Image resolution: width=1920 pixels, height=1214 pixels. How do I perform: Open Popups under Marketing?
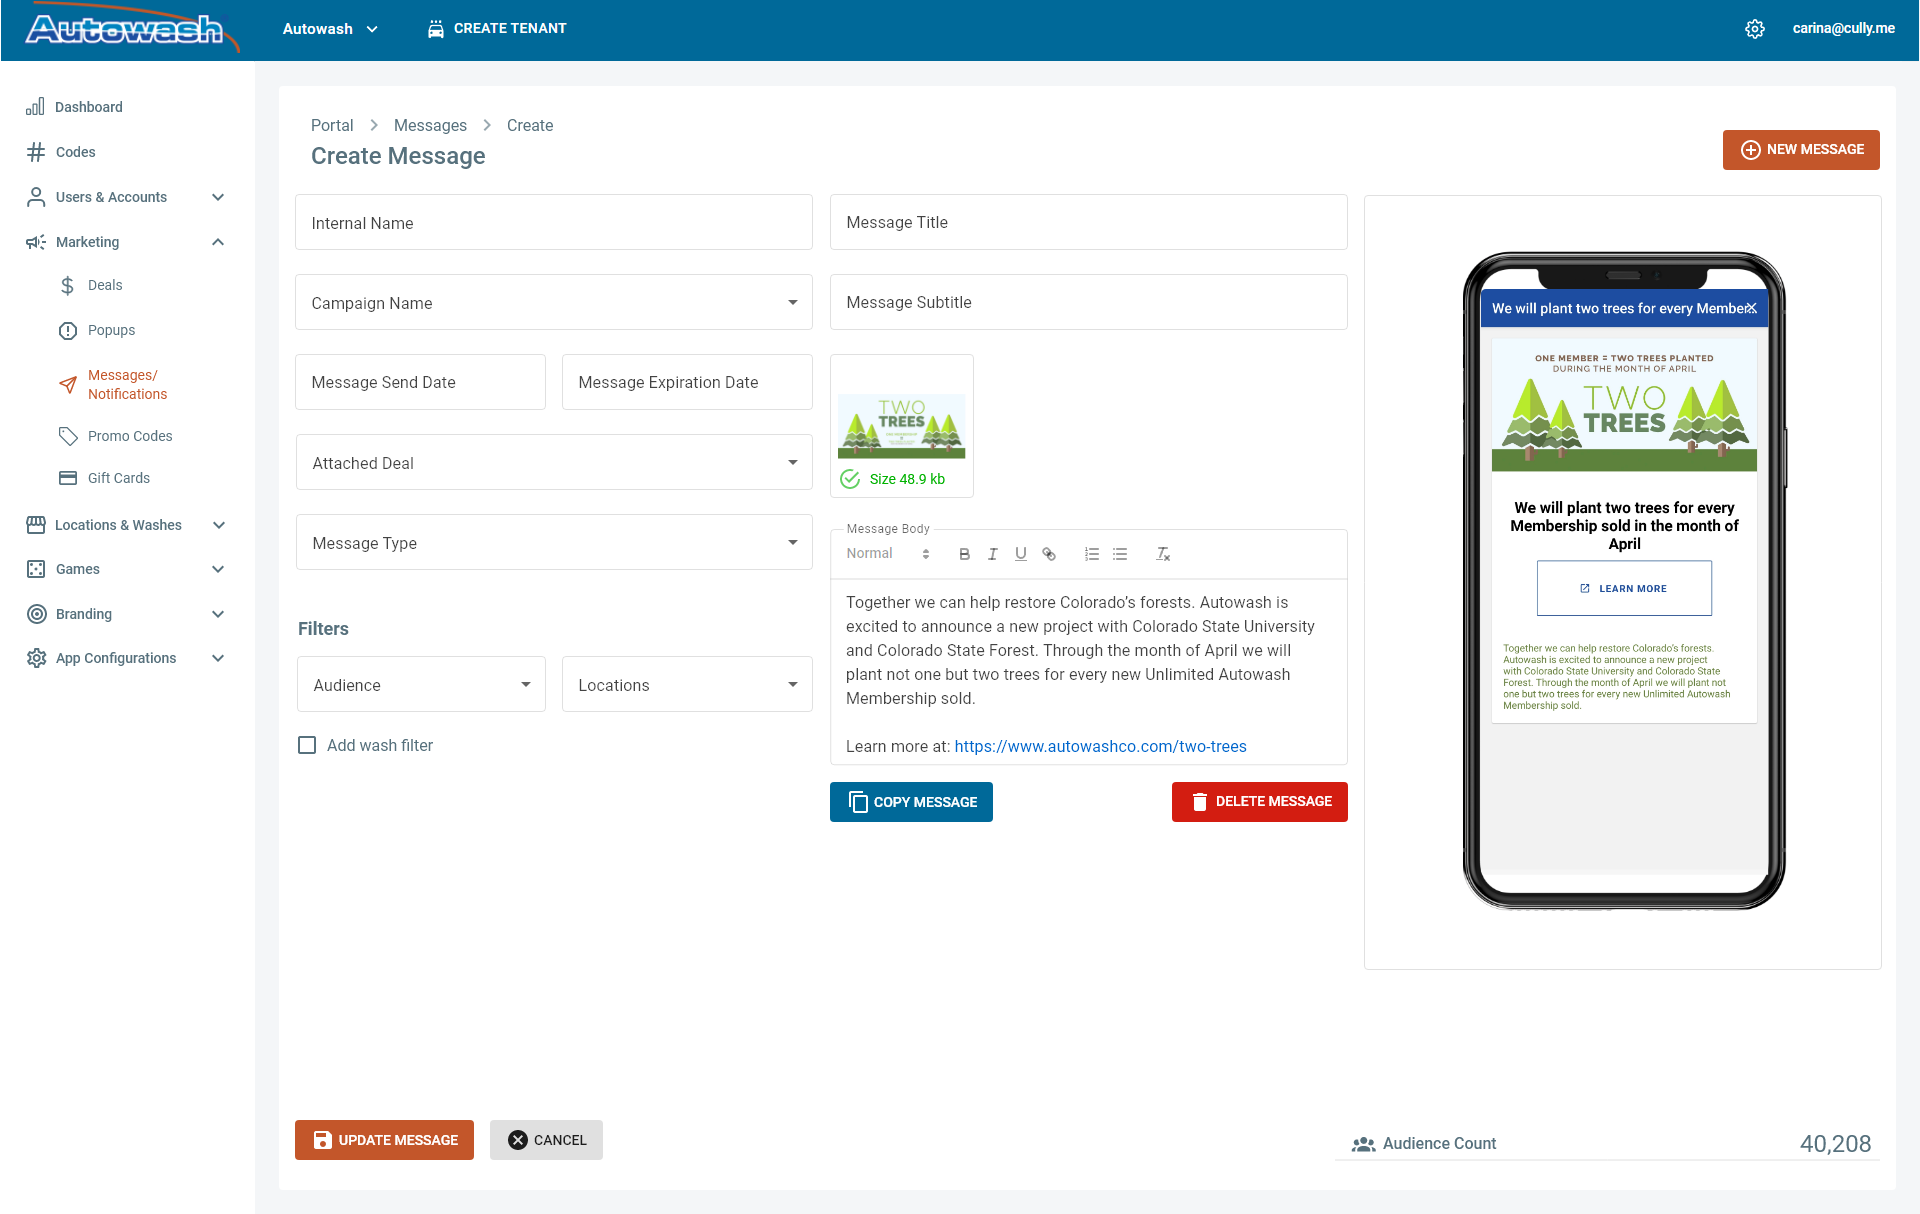(111, 330)
